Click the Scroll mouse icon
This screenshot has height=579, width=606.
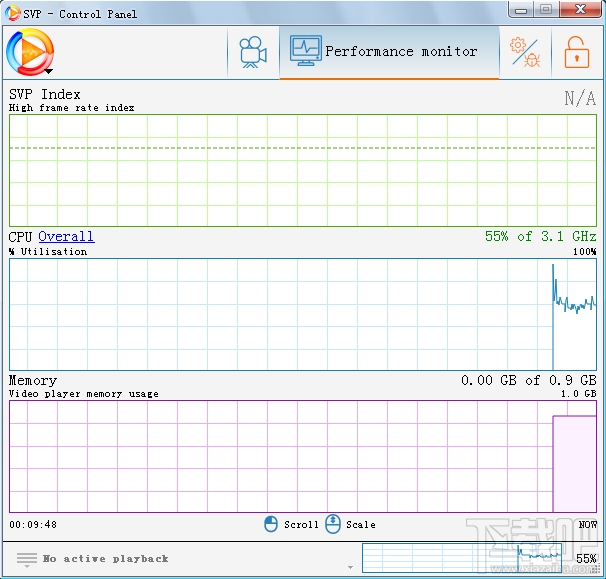point(271,525)
